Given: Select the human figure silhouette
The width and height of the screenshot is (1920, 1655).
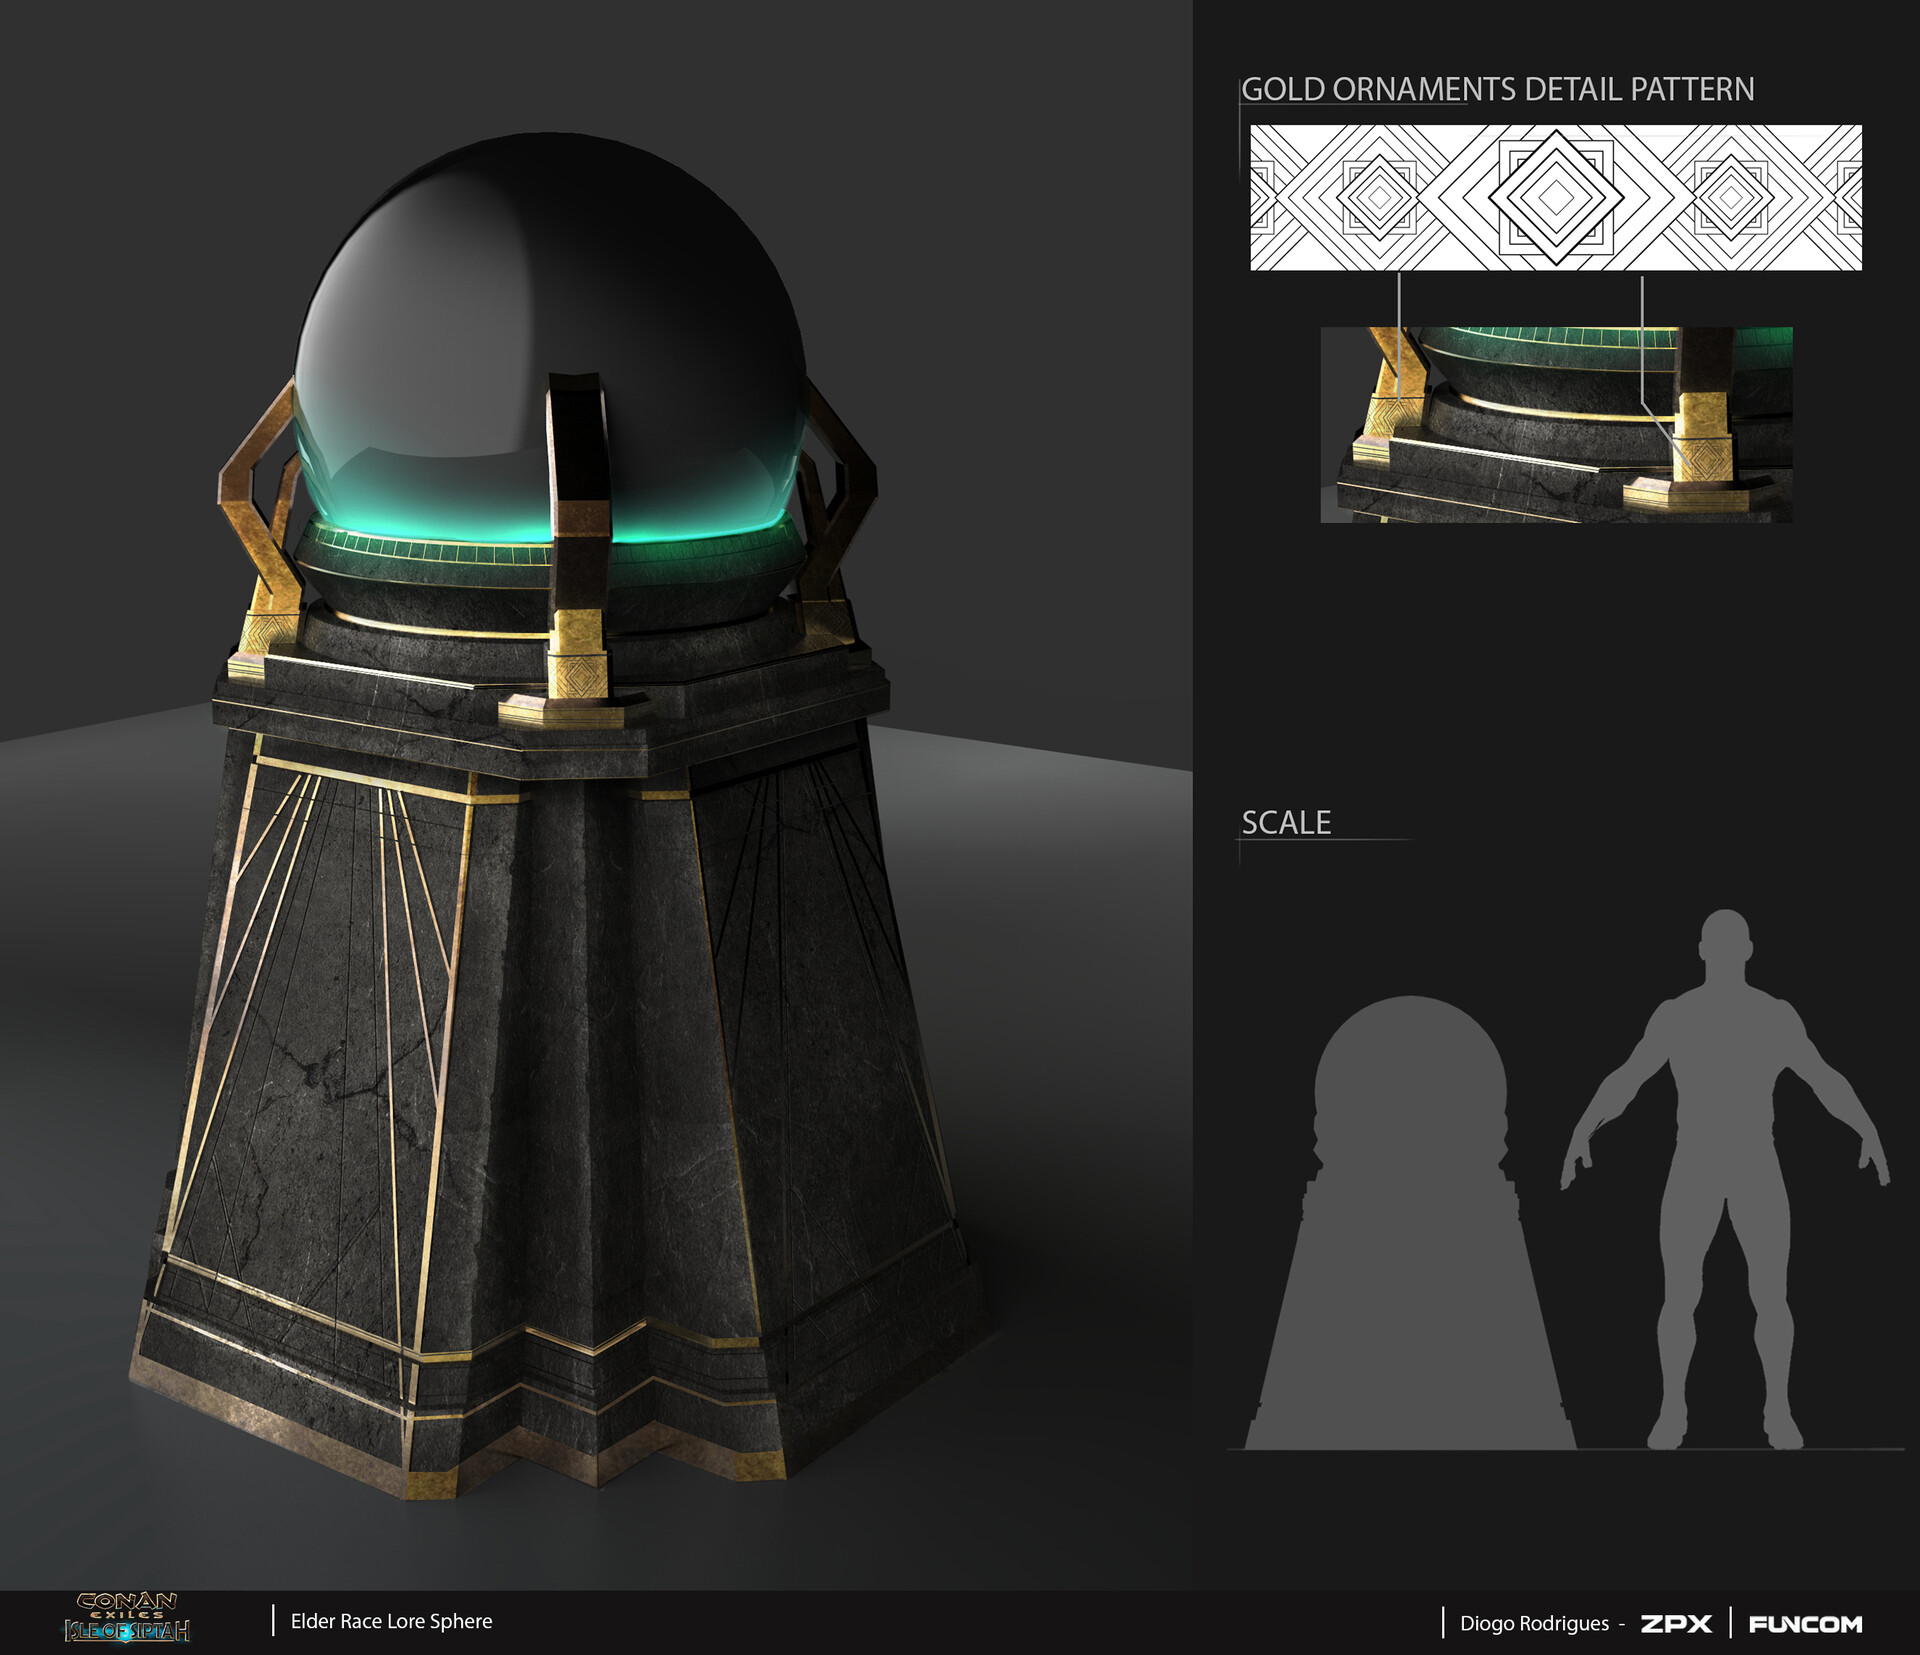Looking at the screenshot, I should click(x=1725, y=1179).
